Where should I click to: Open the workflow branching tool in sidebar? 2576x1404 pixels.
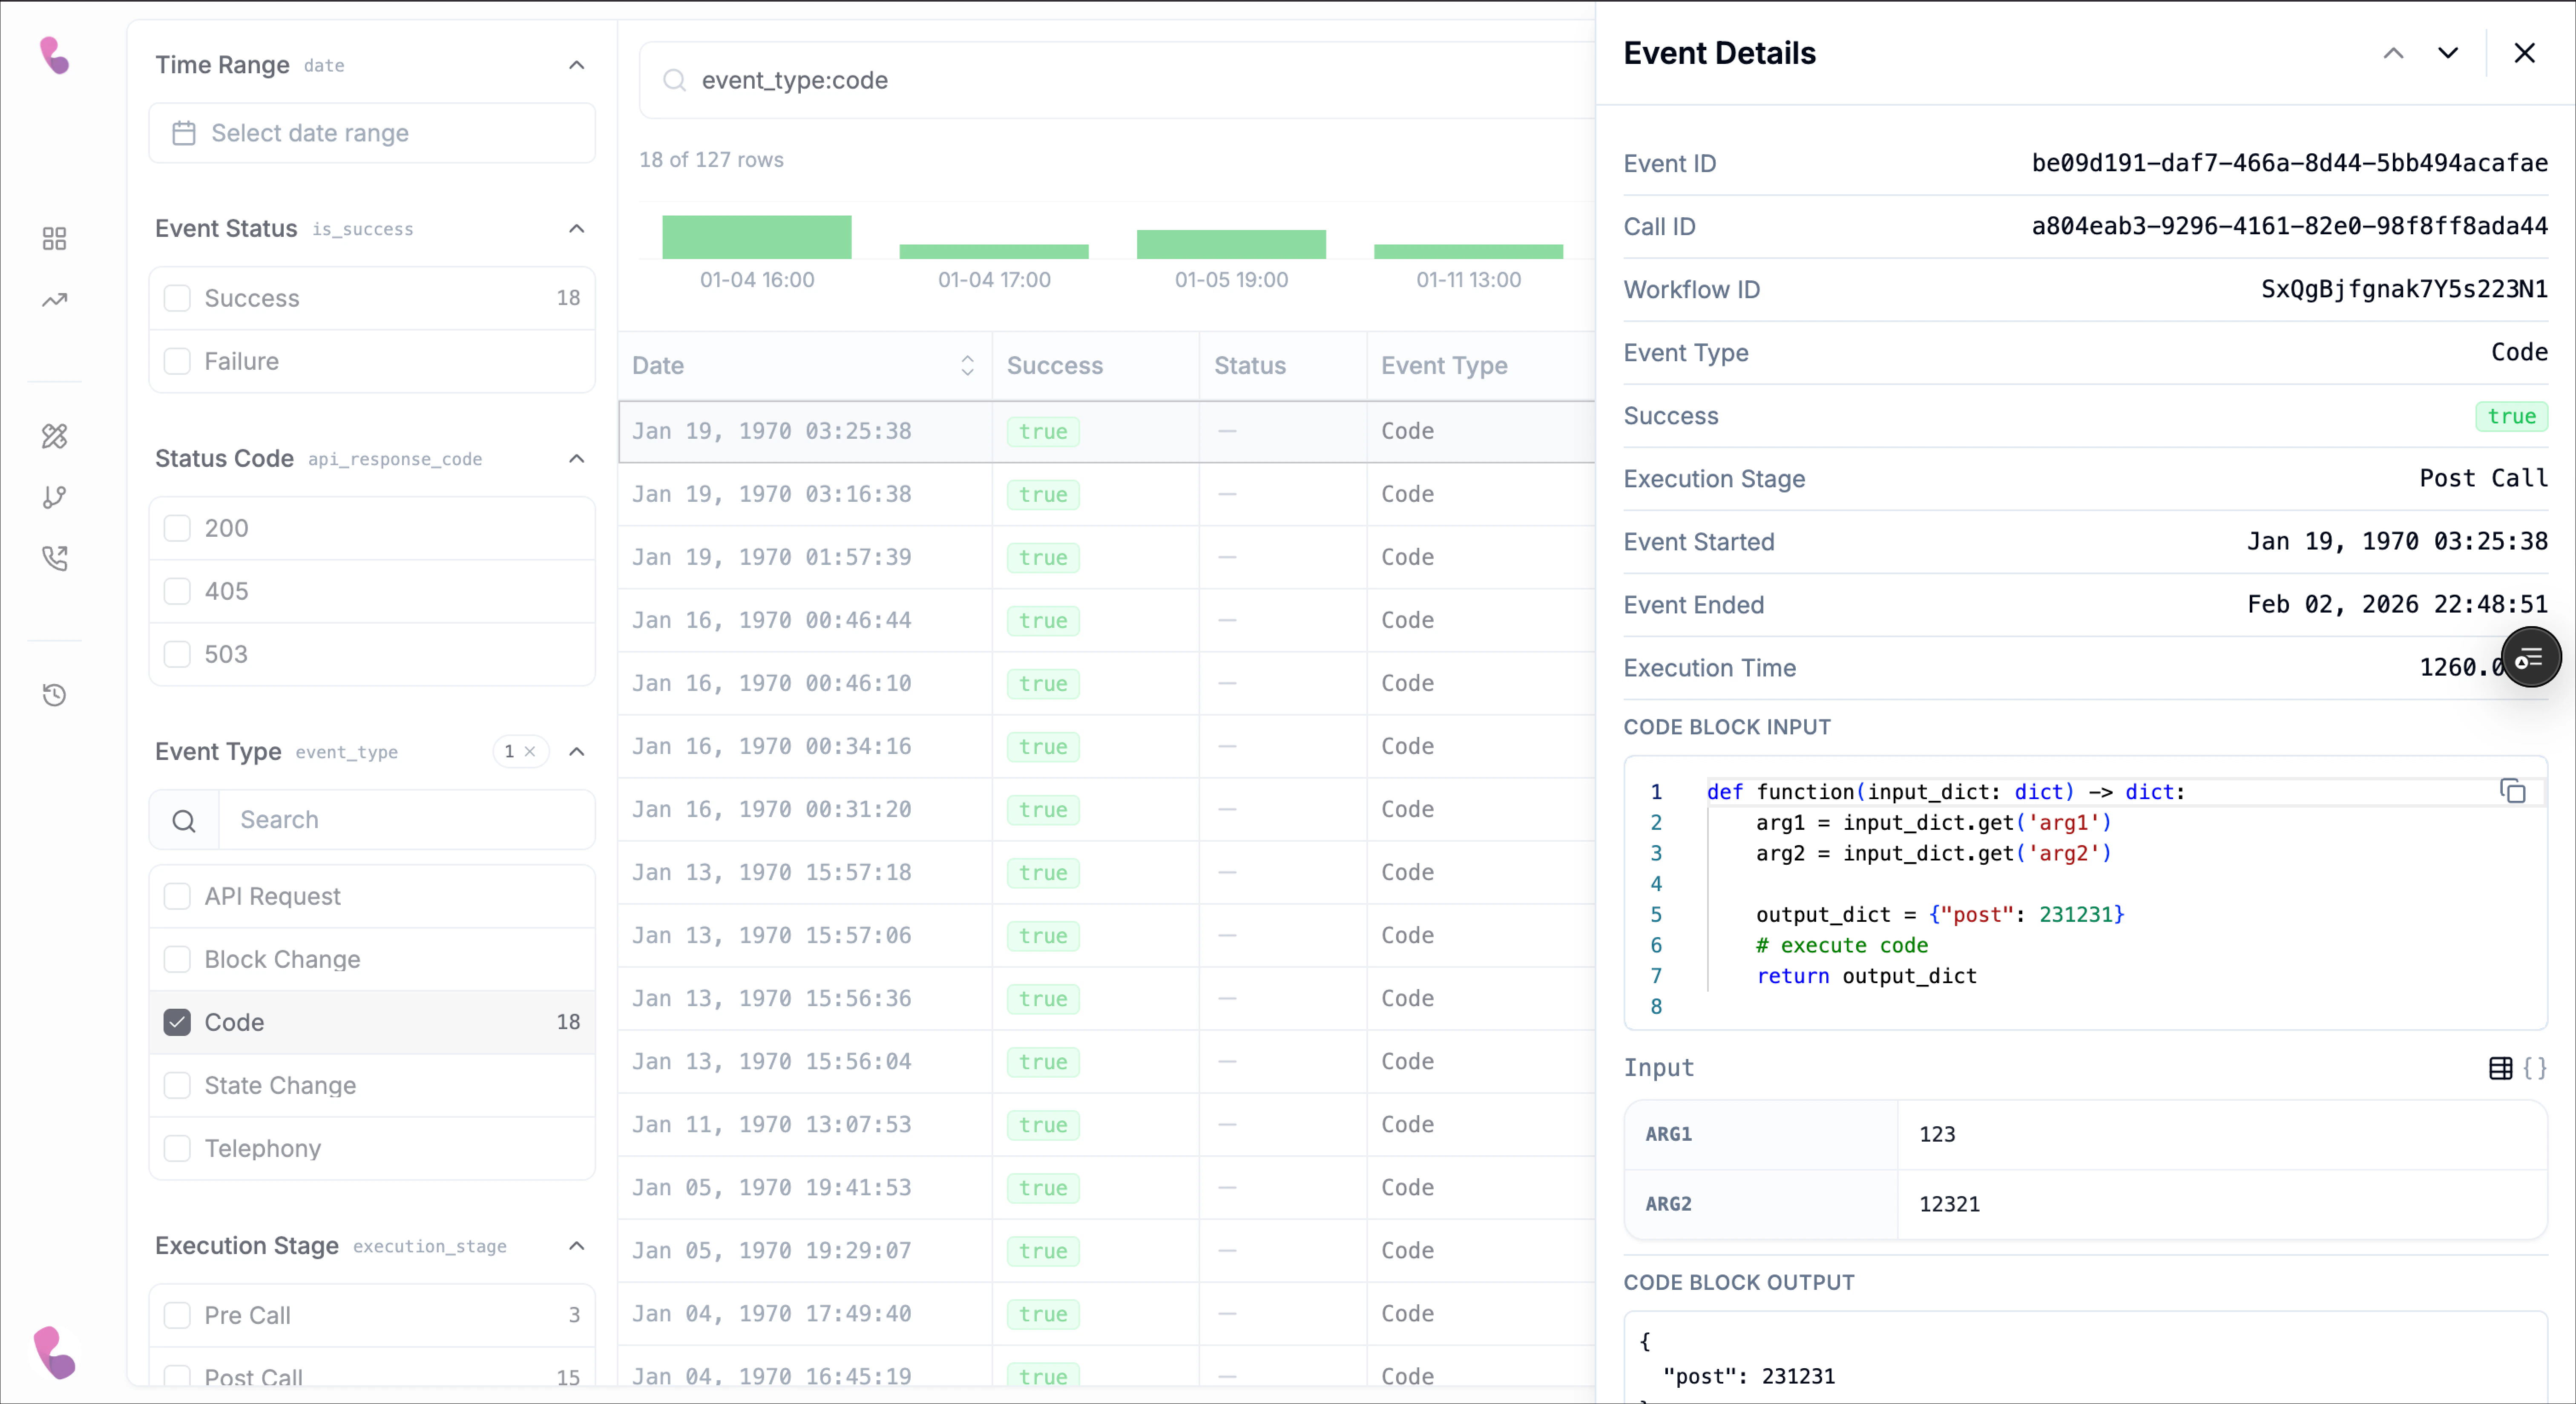(55, 497)
